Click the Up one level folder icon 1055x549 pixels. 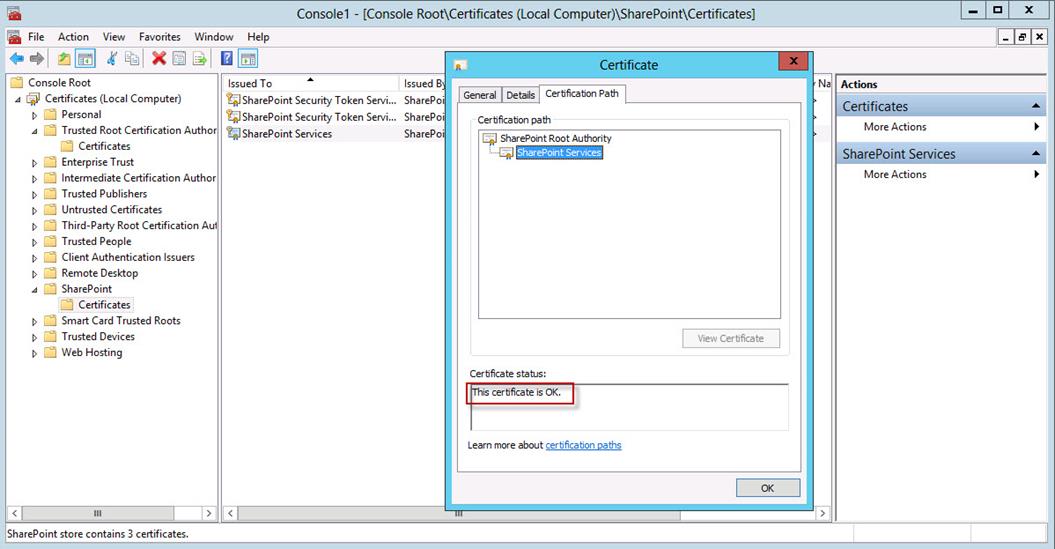click(x=64, y=59)
